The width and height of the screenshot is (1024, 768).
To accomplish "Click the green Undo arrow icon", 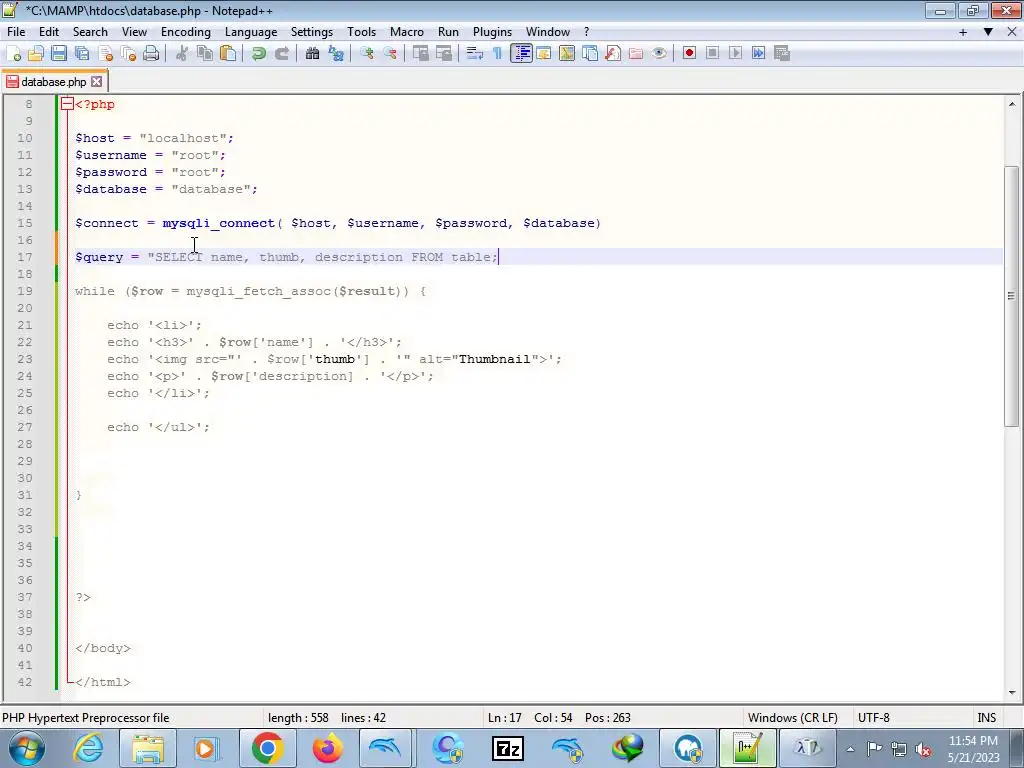I will click(x=259, y=54).
